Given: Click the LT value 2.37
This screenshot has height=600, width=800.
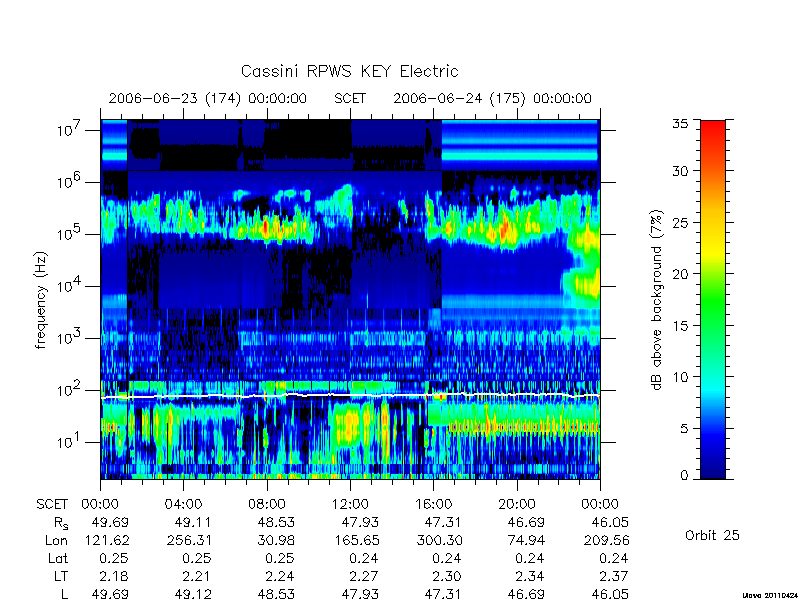Looking at the screenshot, I should click(x=613, y=576).
